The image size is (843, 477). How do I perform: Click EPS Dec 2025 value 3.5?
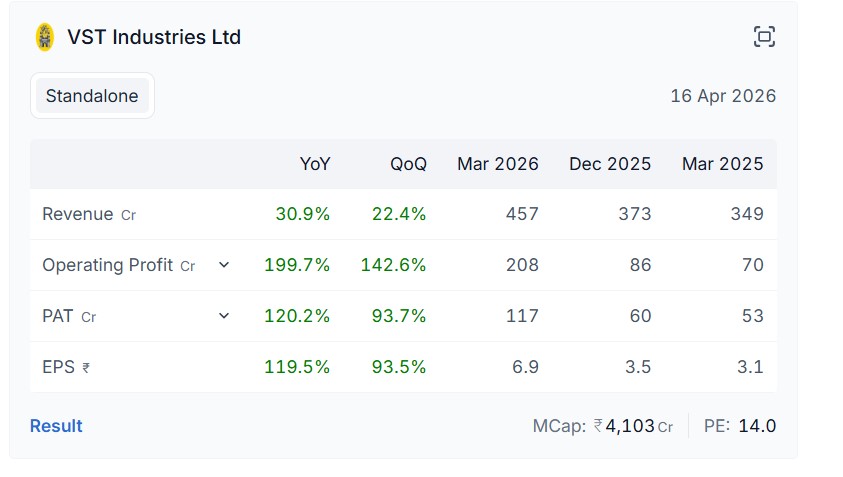coord(638,367)
